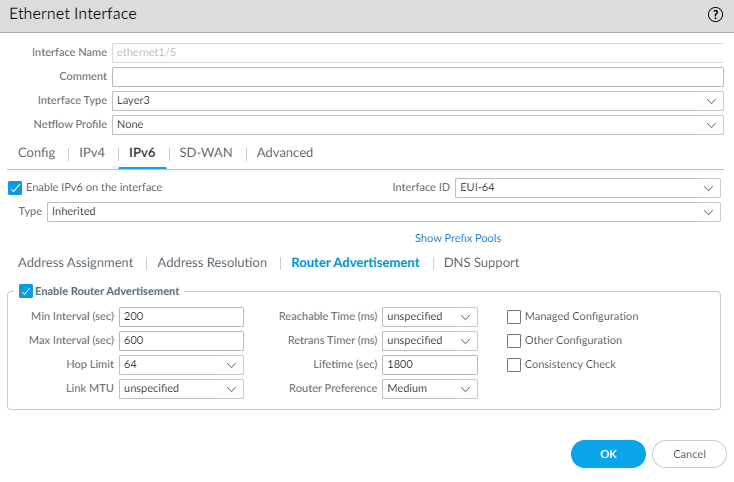Click into the Comment text field
The height and width of the screenshot is (482, 734).
click(417, 77)
